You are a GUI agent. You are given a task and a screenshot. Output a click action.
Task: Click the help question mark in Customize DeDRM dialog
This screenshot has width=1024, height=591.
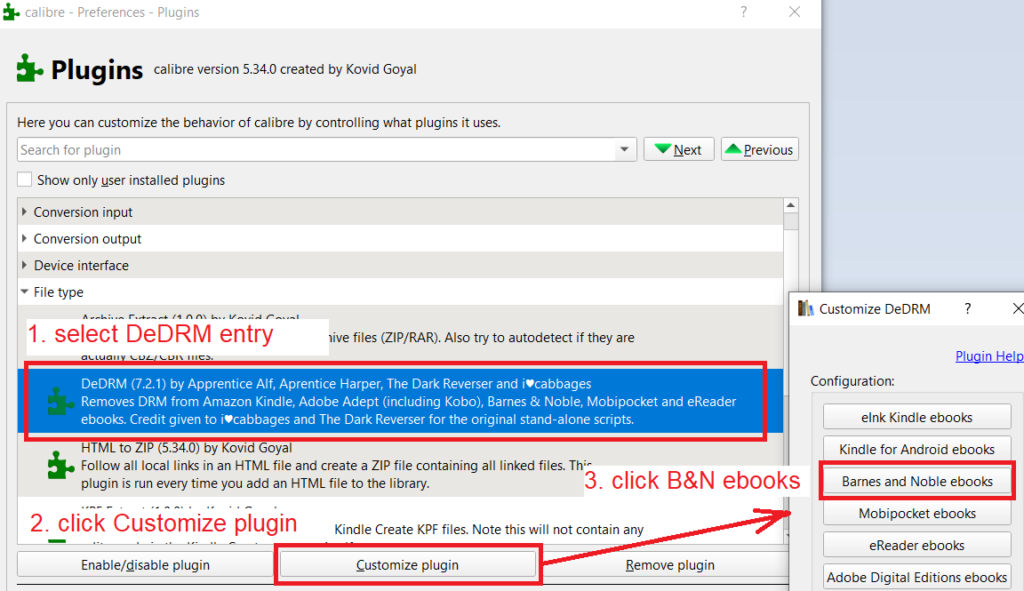pyautogui.click(x=967, y=309)
